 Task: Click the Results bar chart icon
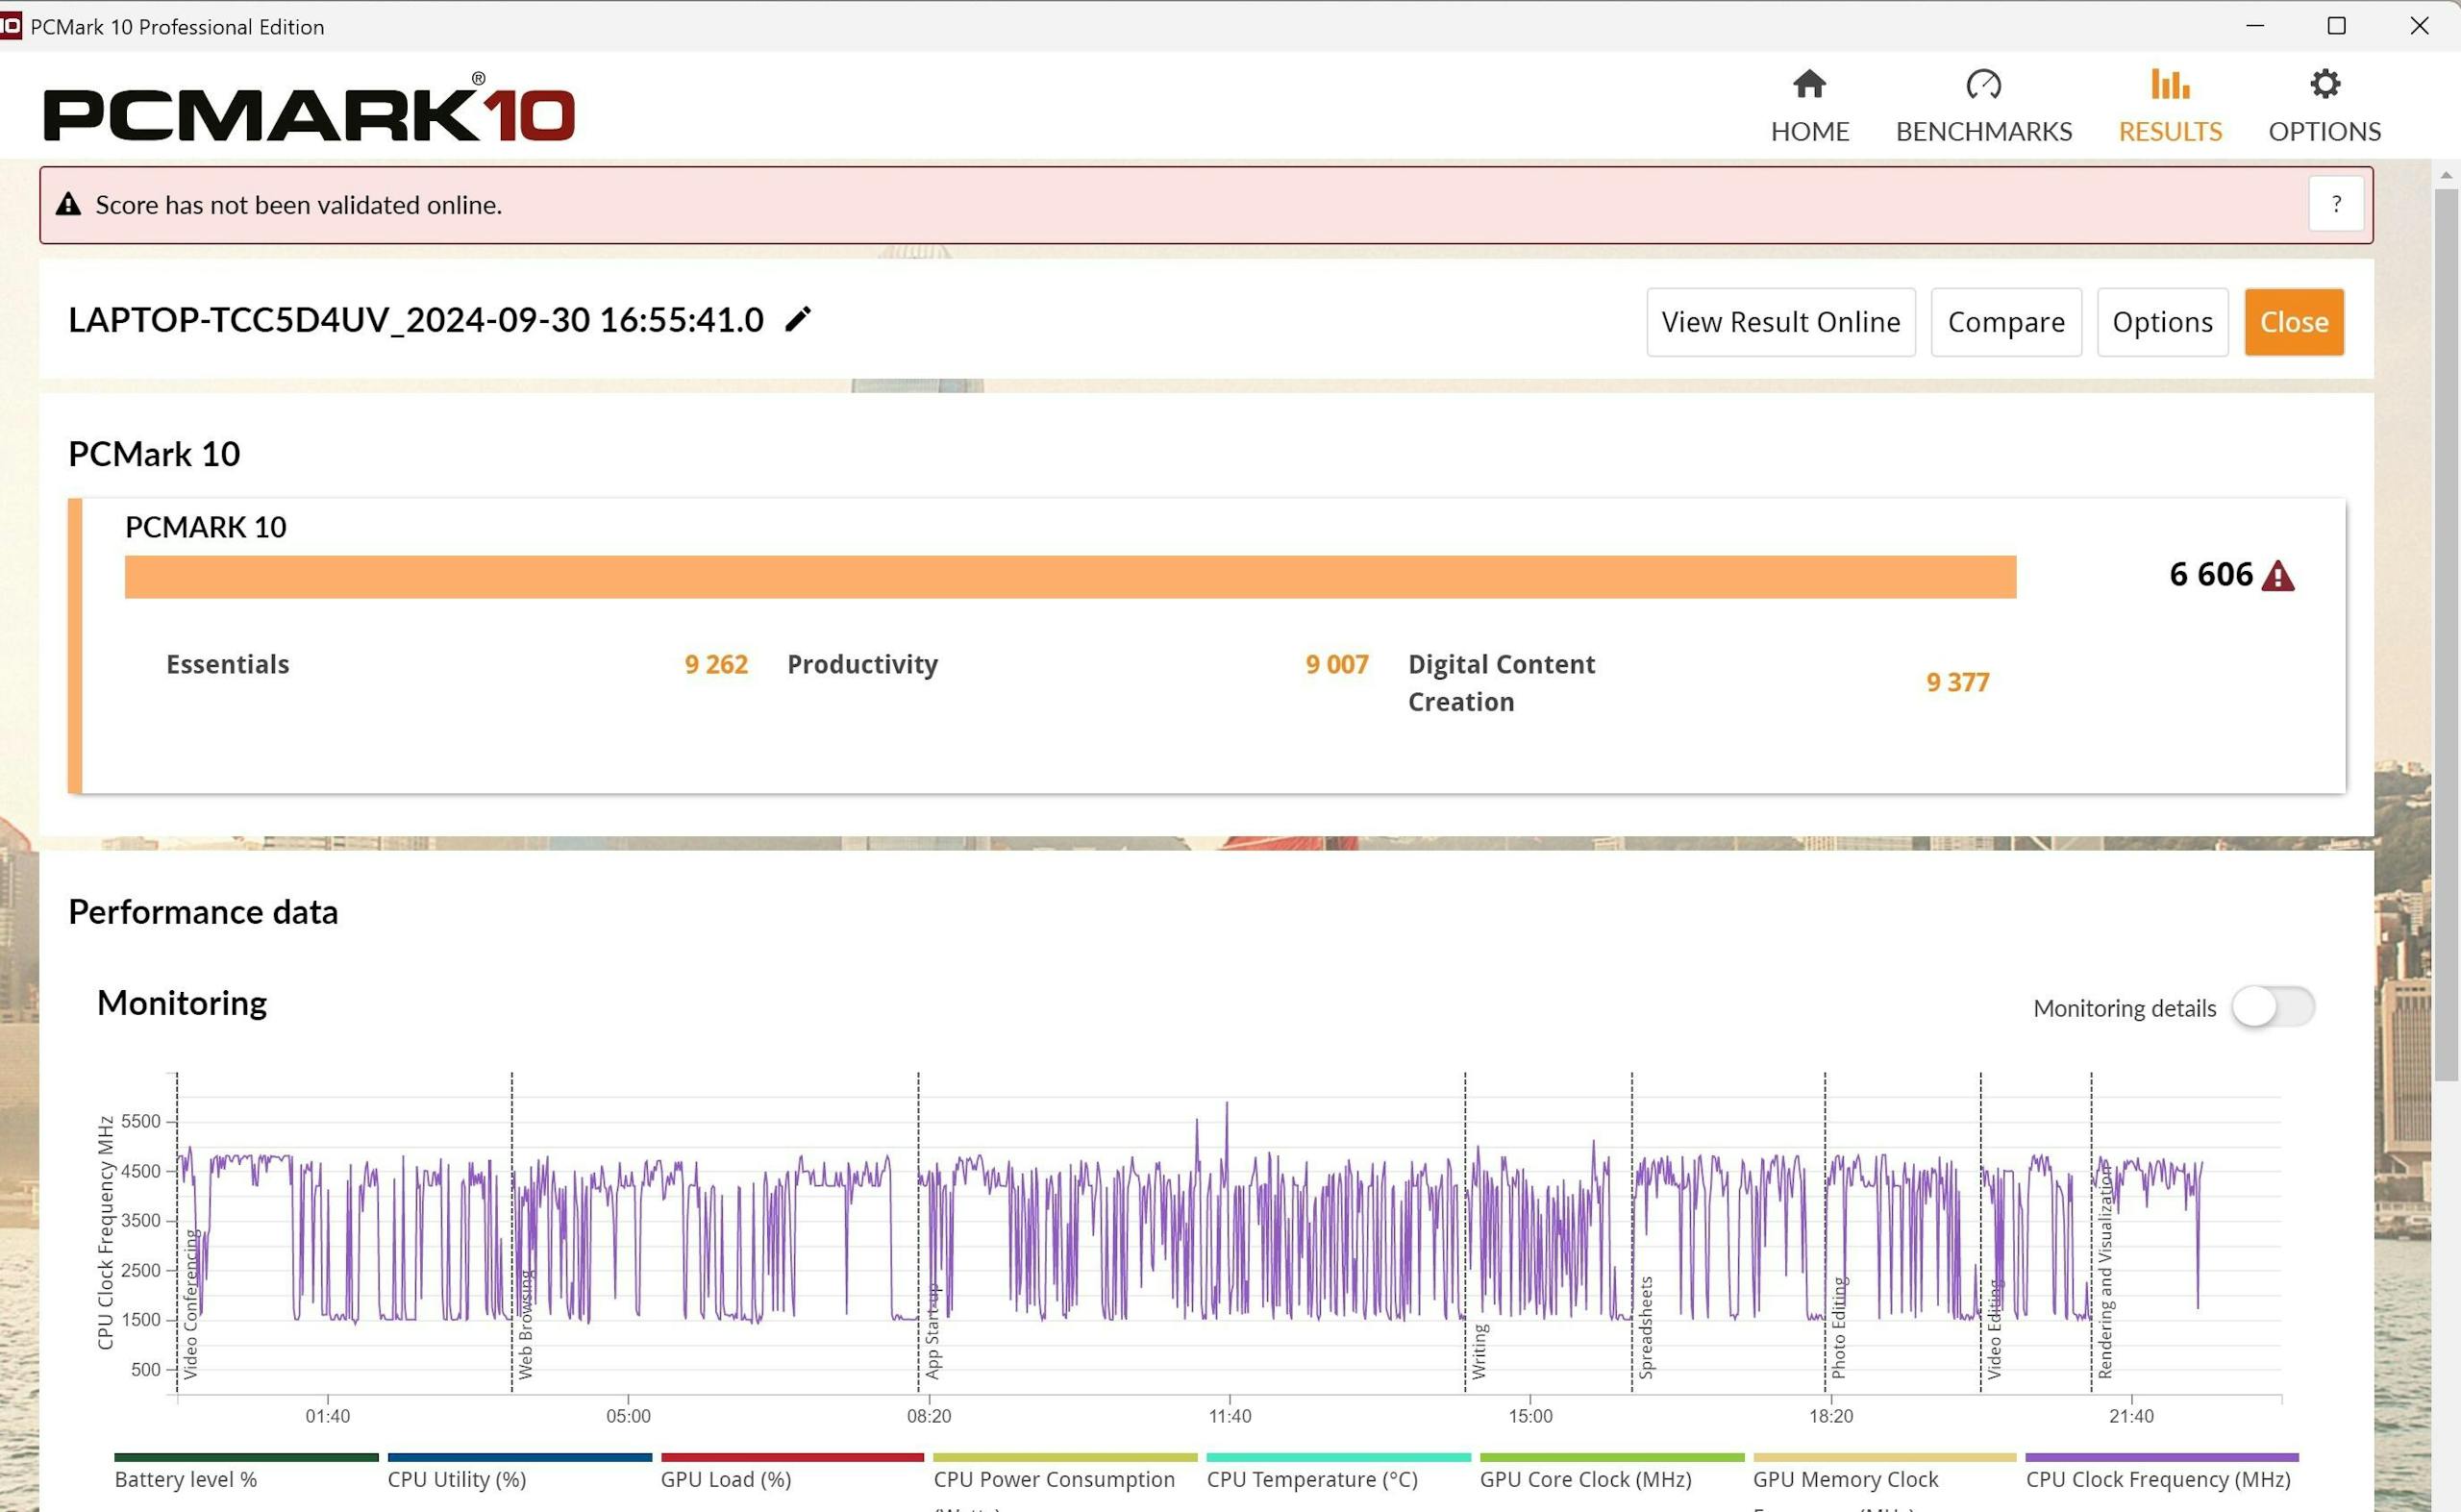click(x=2169, y=84)
